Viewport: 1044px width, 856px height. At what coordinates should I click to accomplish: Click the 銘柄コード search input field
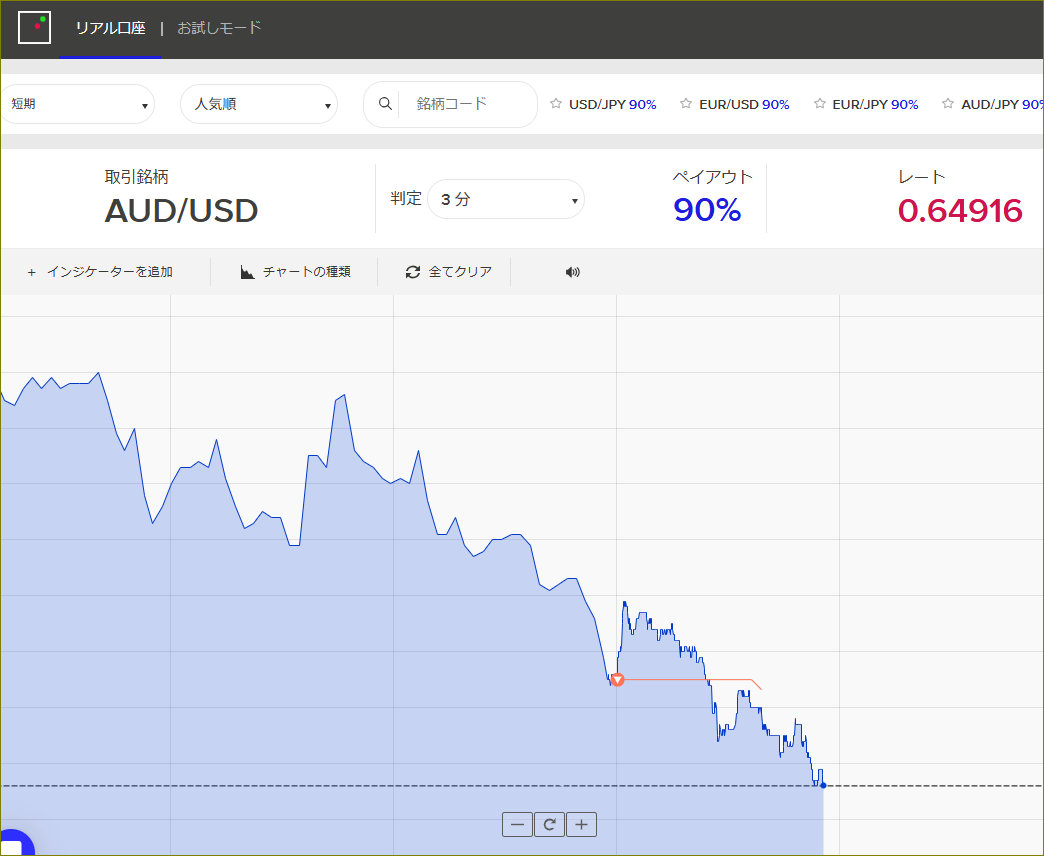(465, 104)
